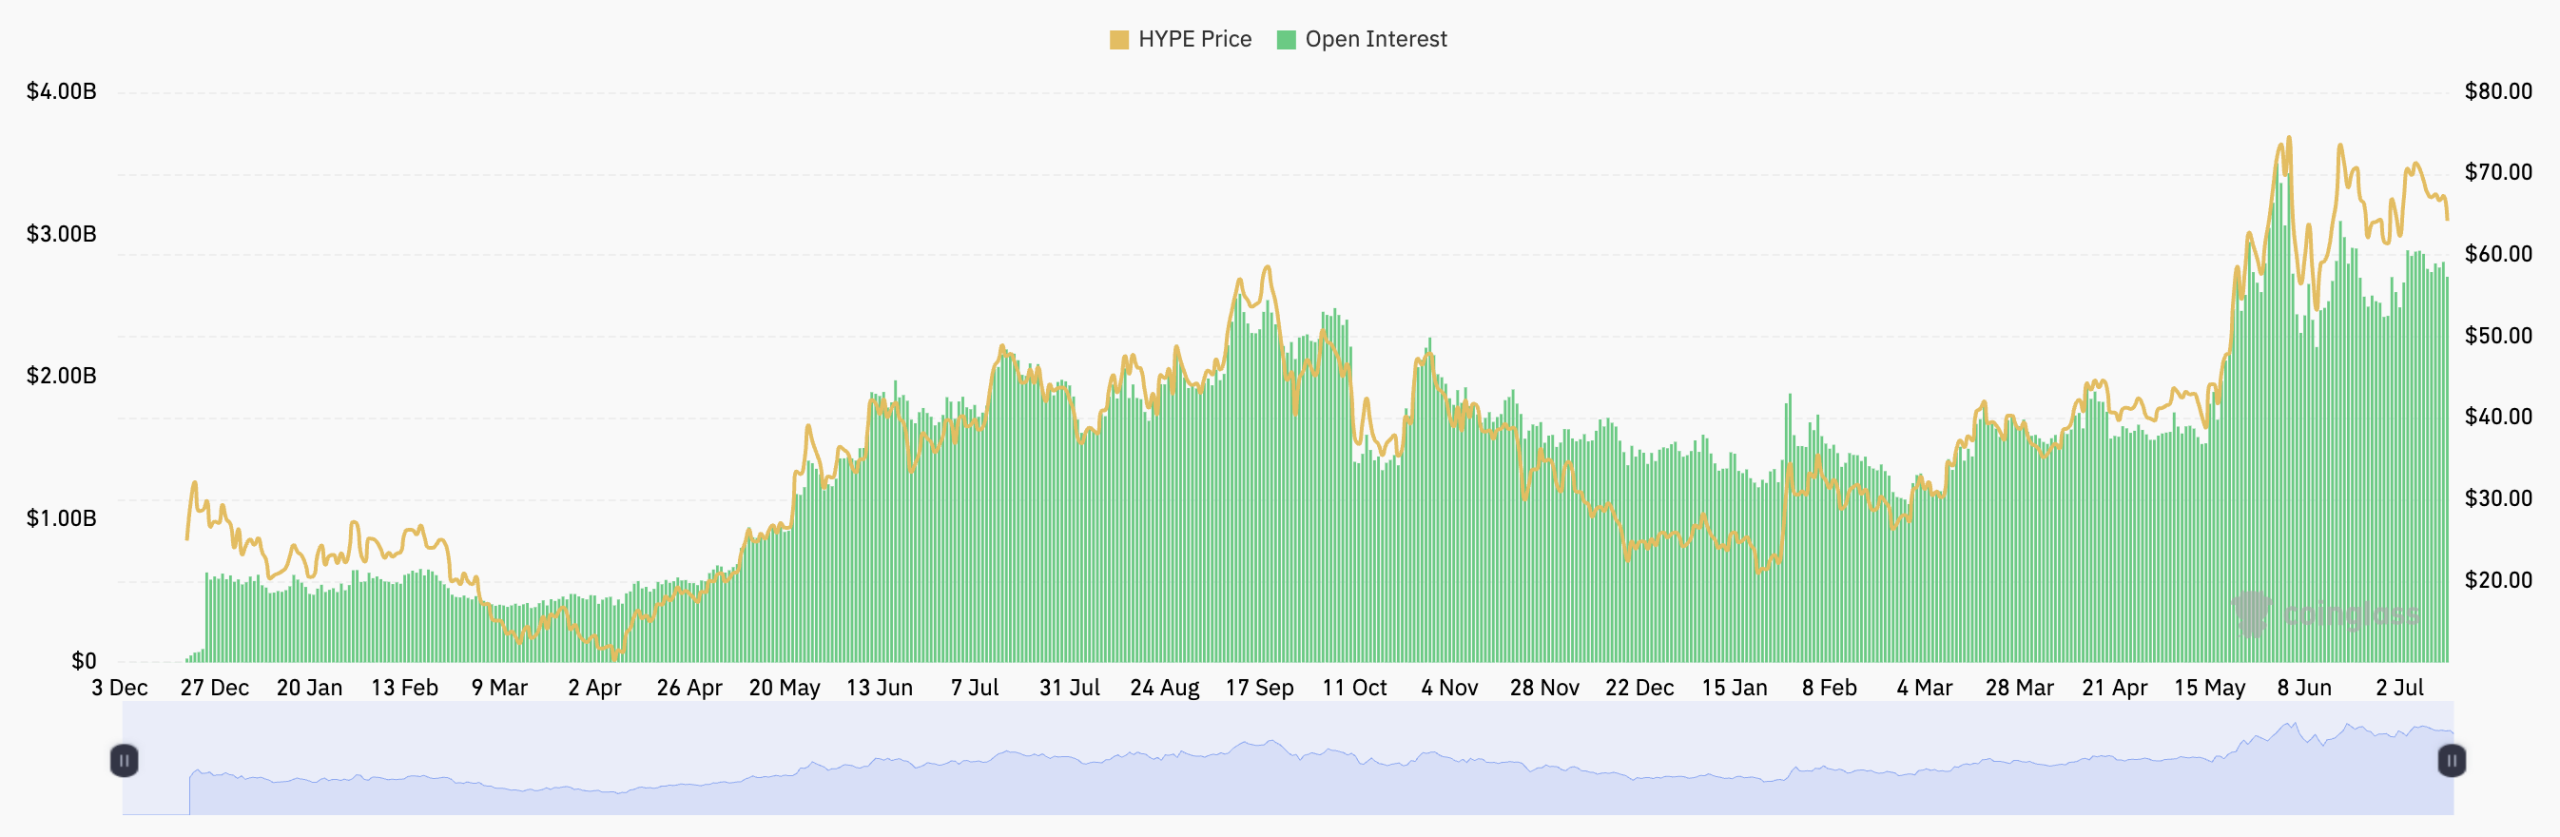Click the 13 Jun date label
Screen dimensions: 2560x837
click(879, 688)
